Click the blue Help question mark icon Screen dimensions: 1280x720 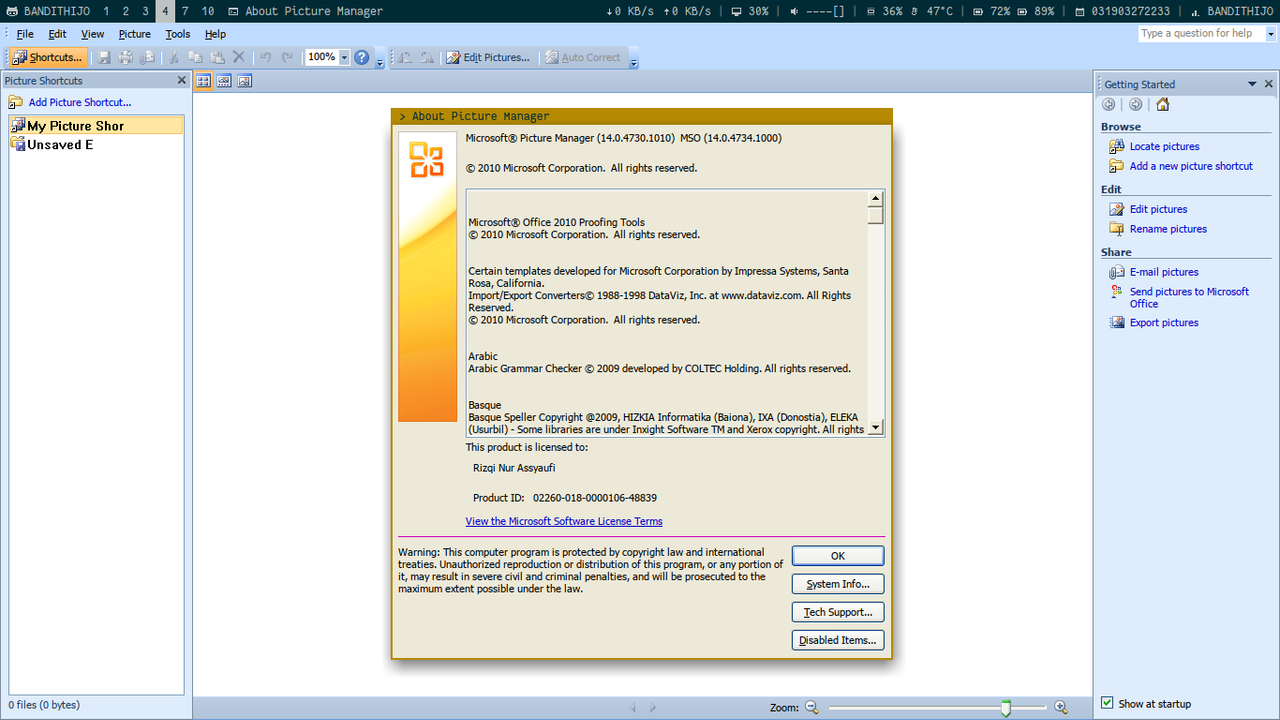click(362, 58)
